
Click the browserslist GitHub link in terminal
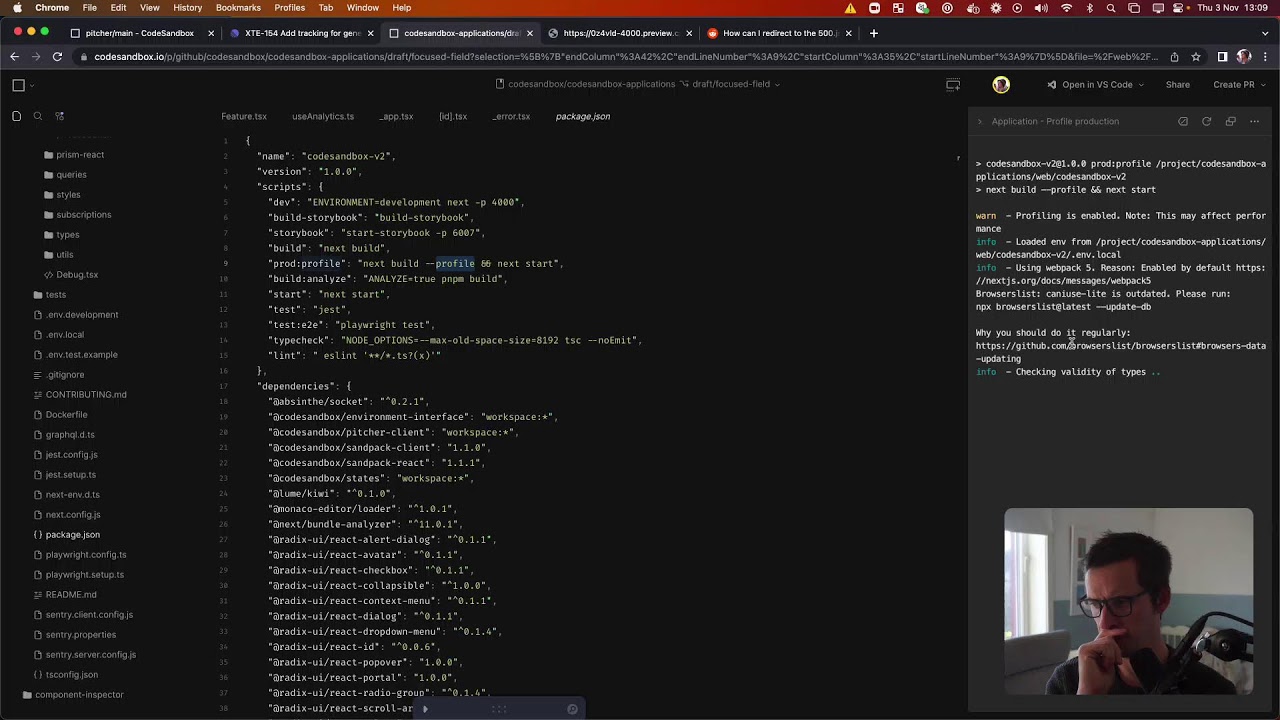1120,352
